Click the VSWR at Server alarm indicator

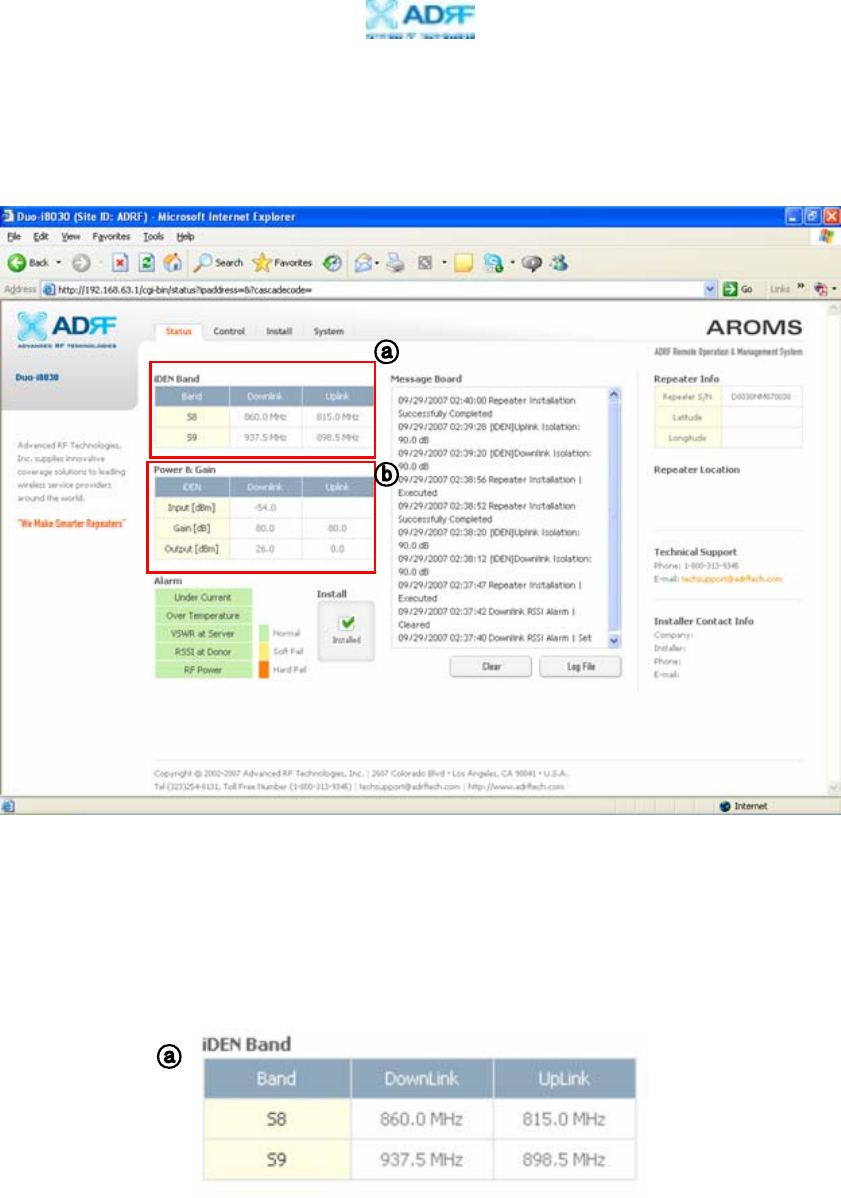pyautogui.click(x=203, y=634)
